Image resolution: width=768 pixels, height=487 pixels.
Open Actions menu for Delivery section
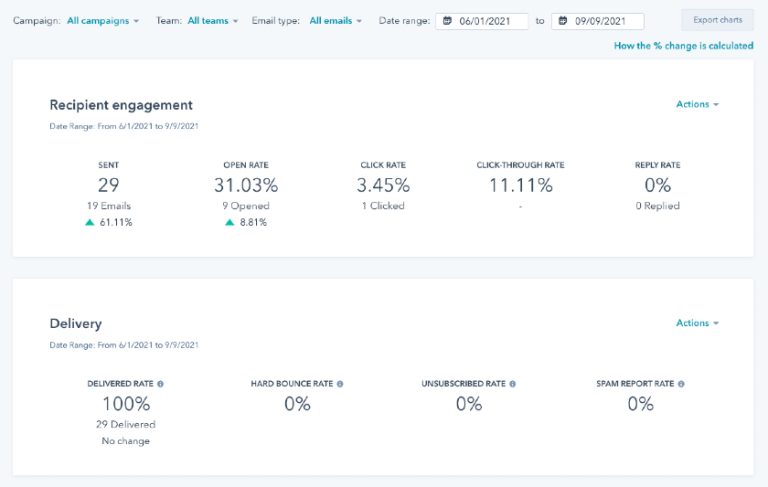click(x=697, y=323)
